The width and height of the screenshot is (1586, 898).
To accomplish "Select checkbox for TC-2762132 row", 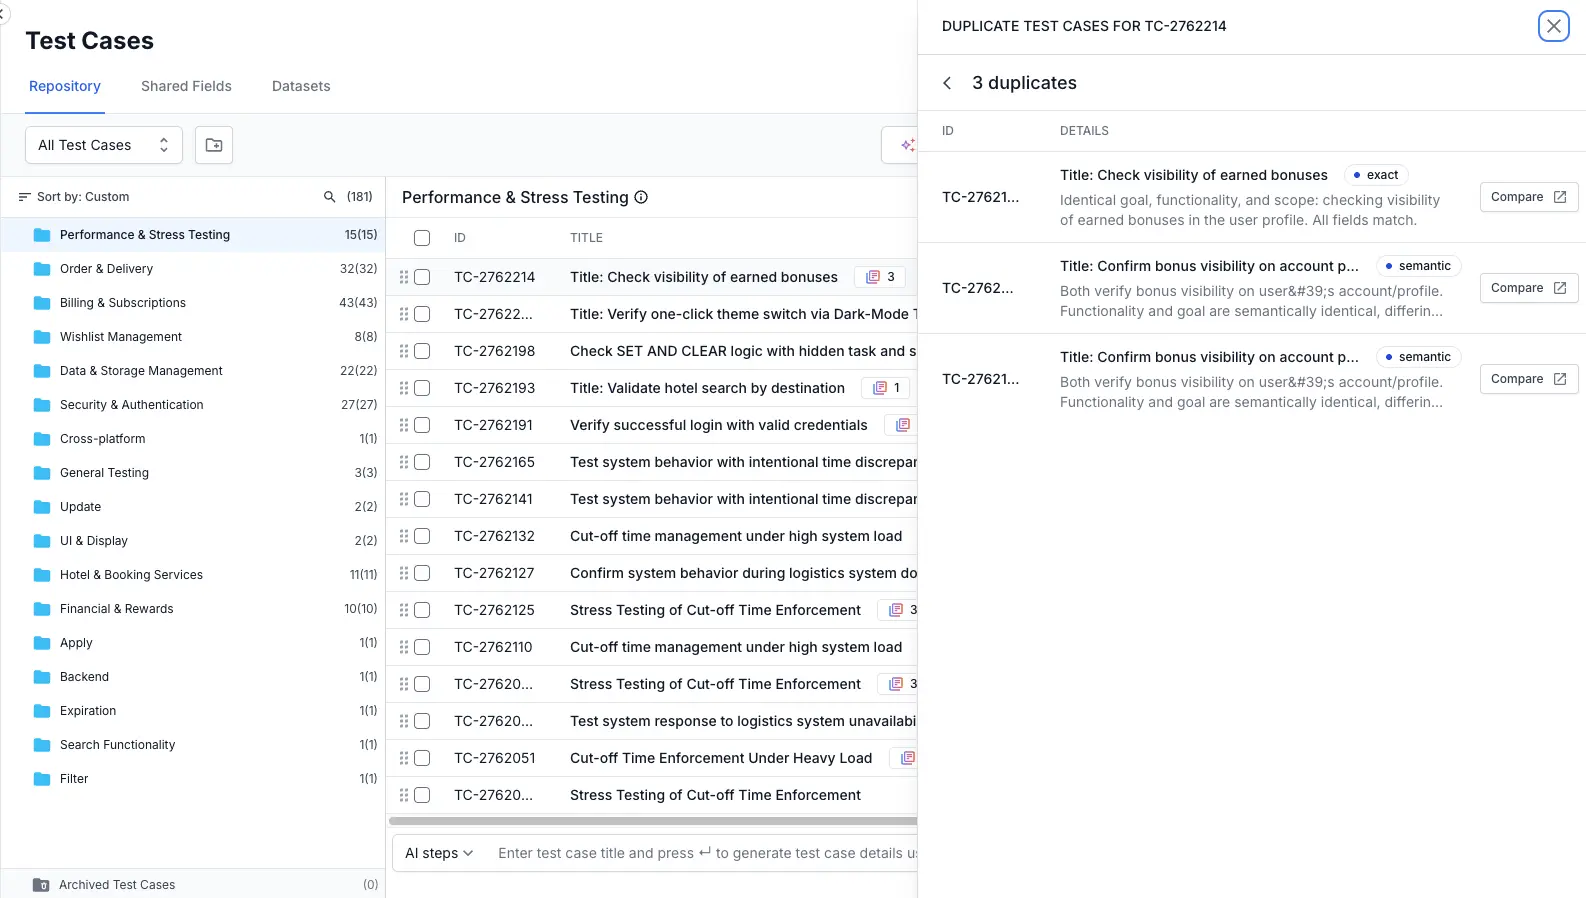I will tap(422, 536).
